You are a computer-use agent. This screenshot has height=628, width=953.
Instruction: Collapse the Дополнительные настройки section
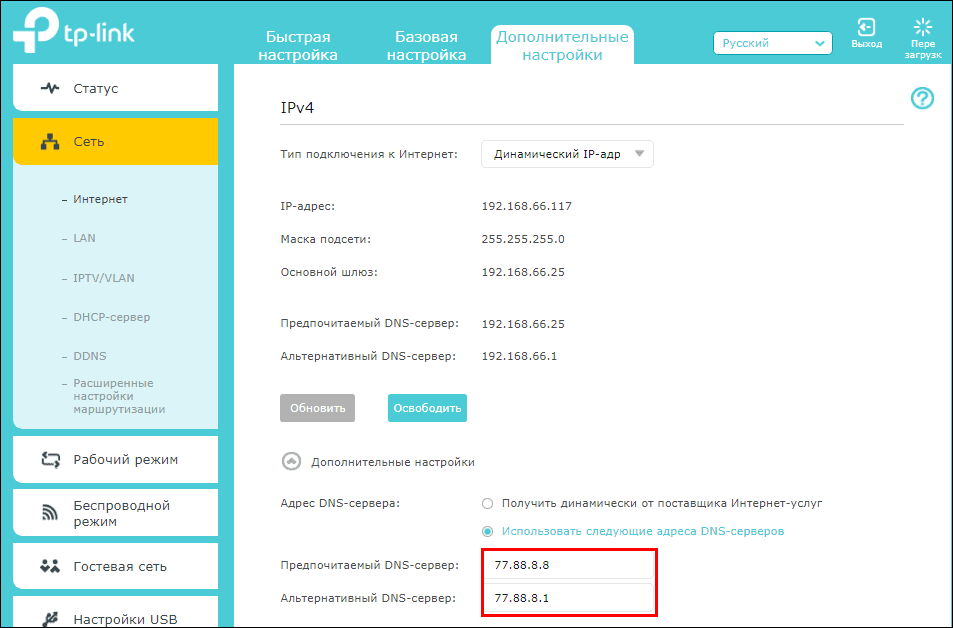[x=292, y=462]
